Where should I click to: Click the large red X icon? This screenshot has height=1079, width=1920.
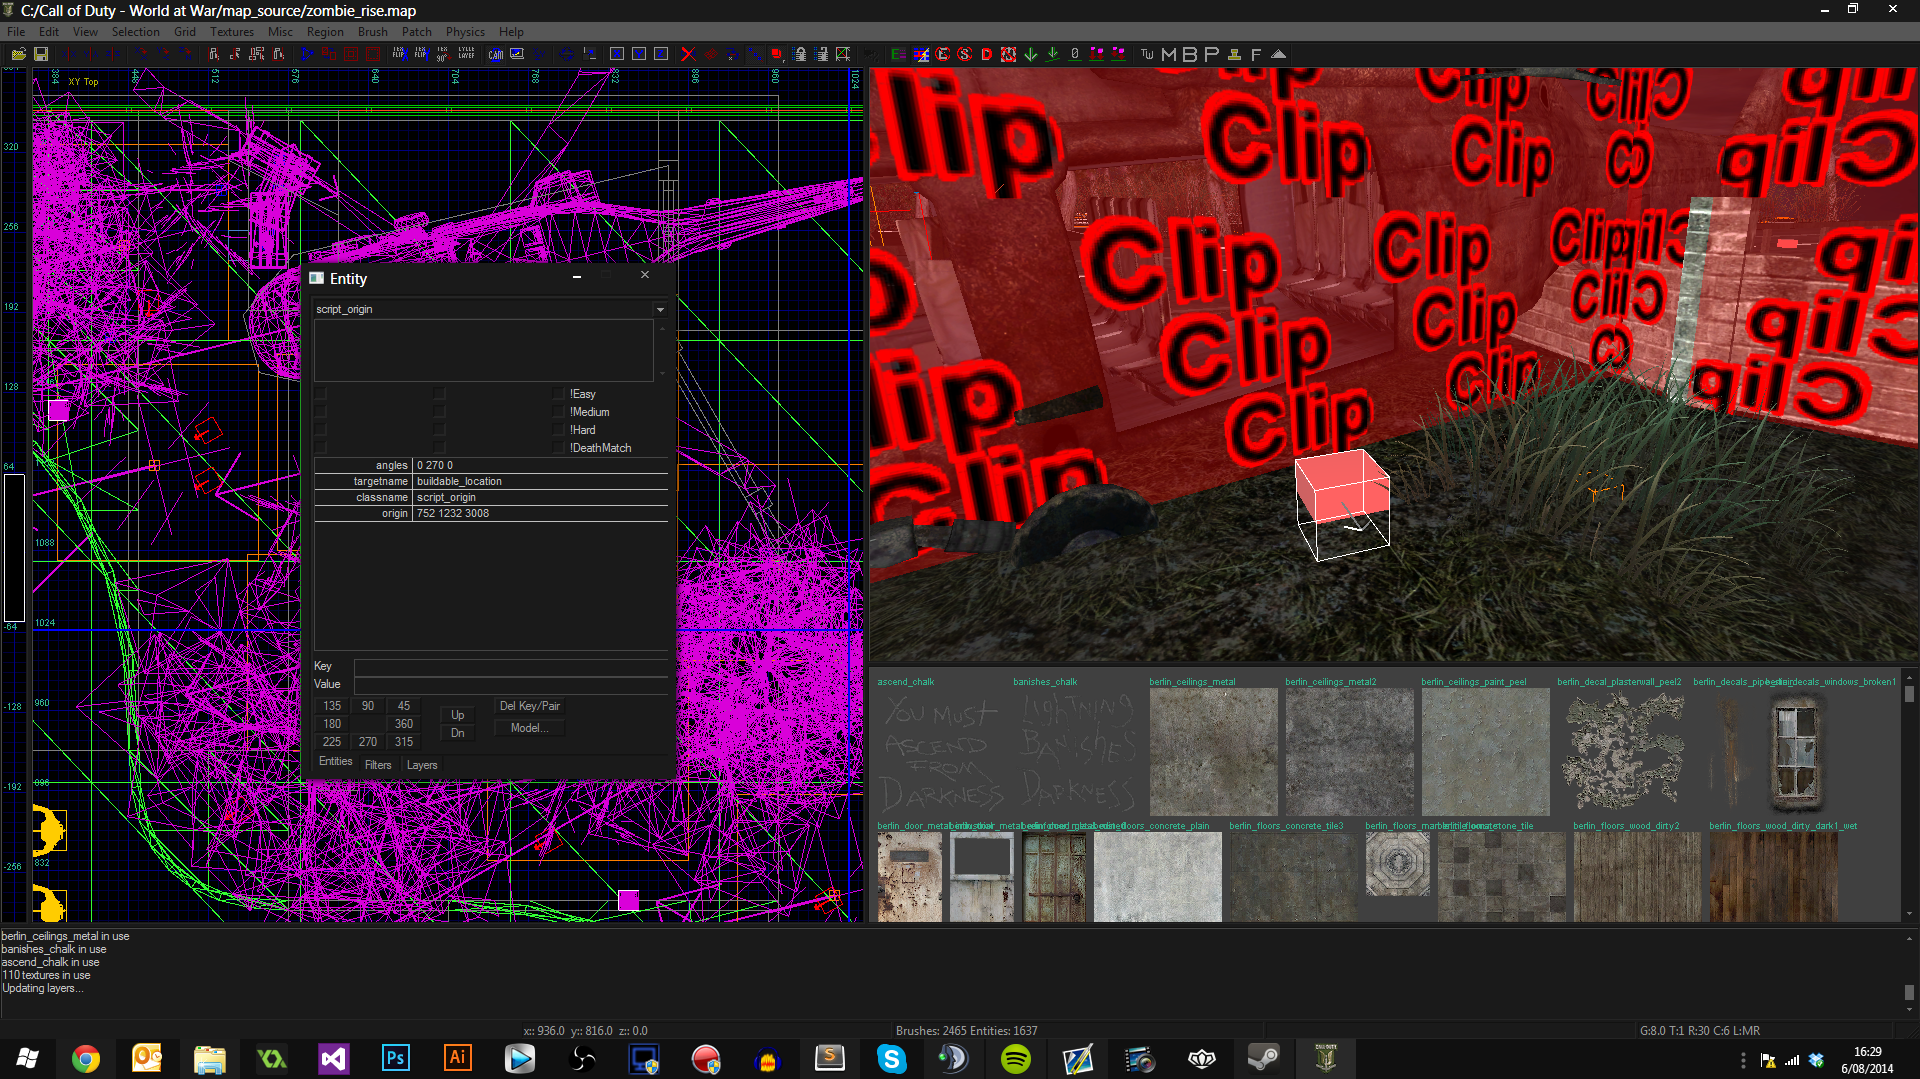tap(688, 54)
